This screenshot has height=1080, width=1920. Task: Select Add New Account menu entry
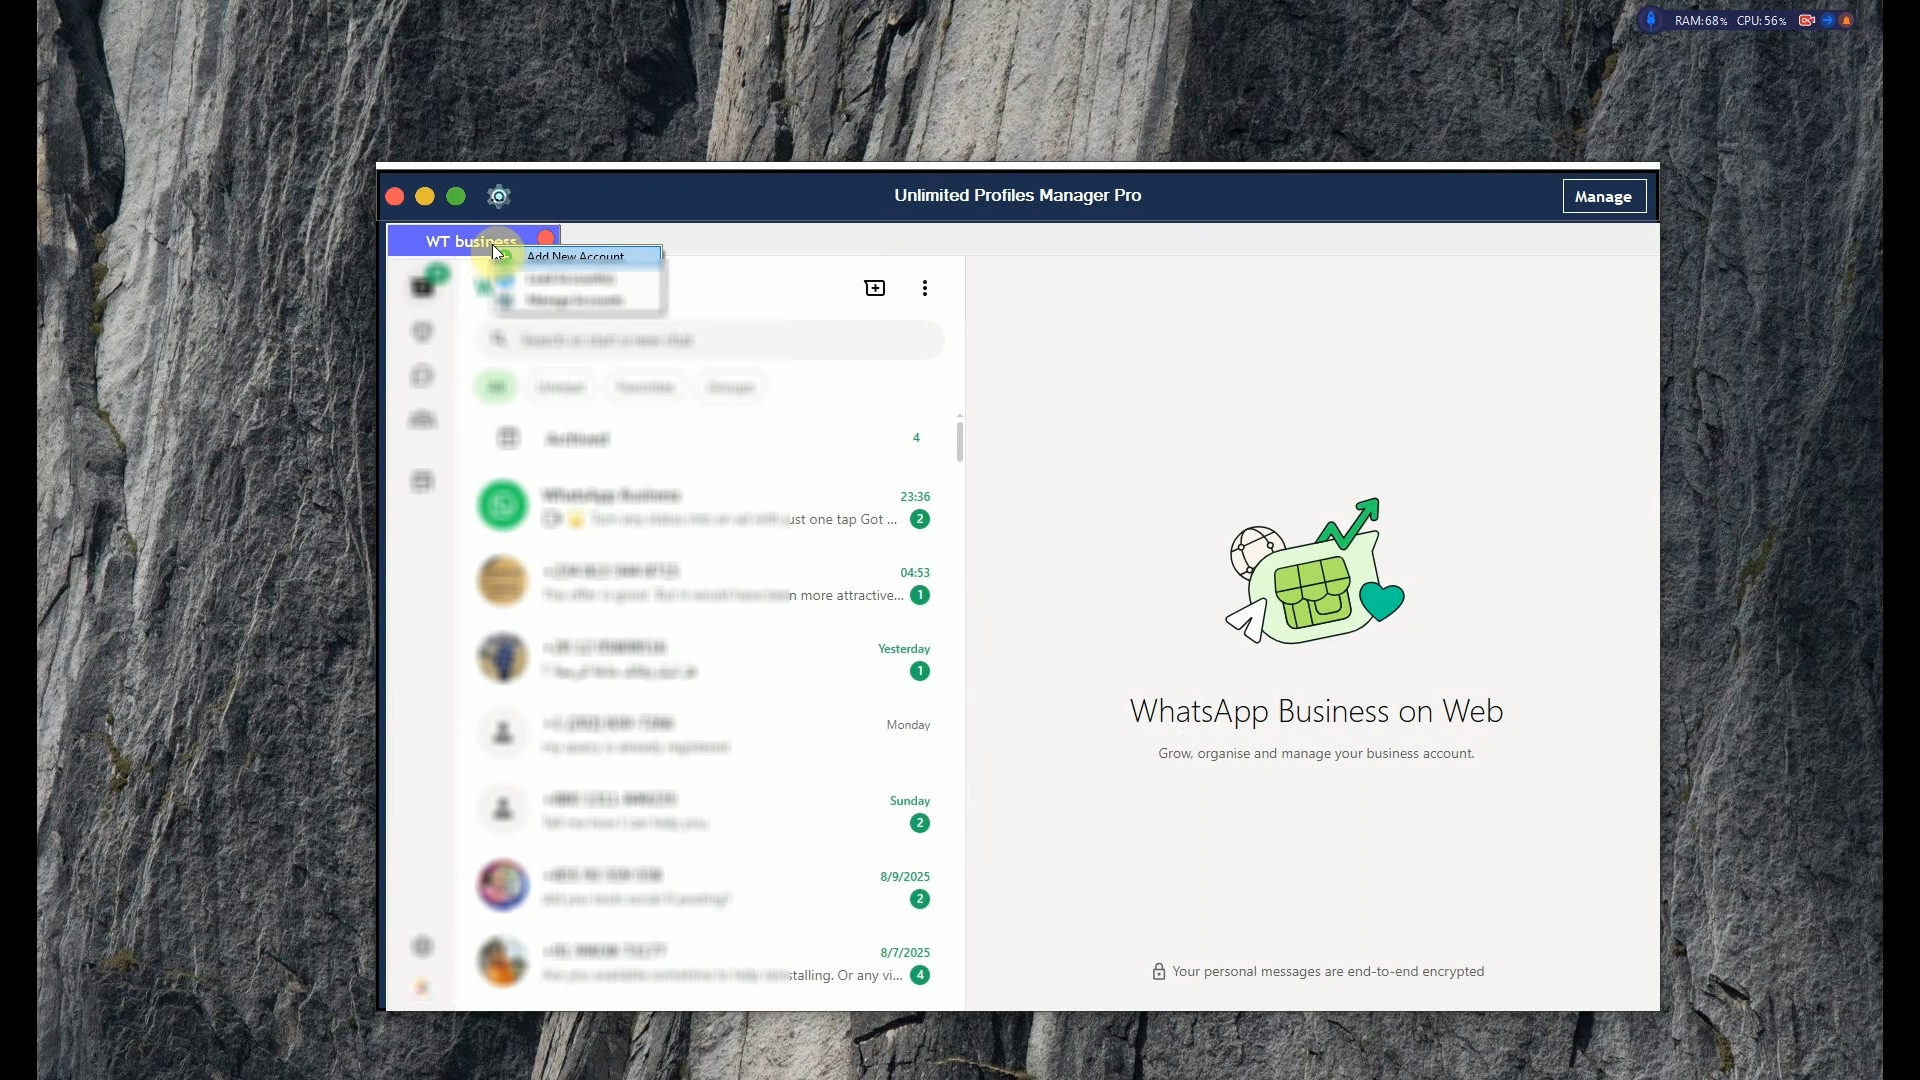click(575, 256)
